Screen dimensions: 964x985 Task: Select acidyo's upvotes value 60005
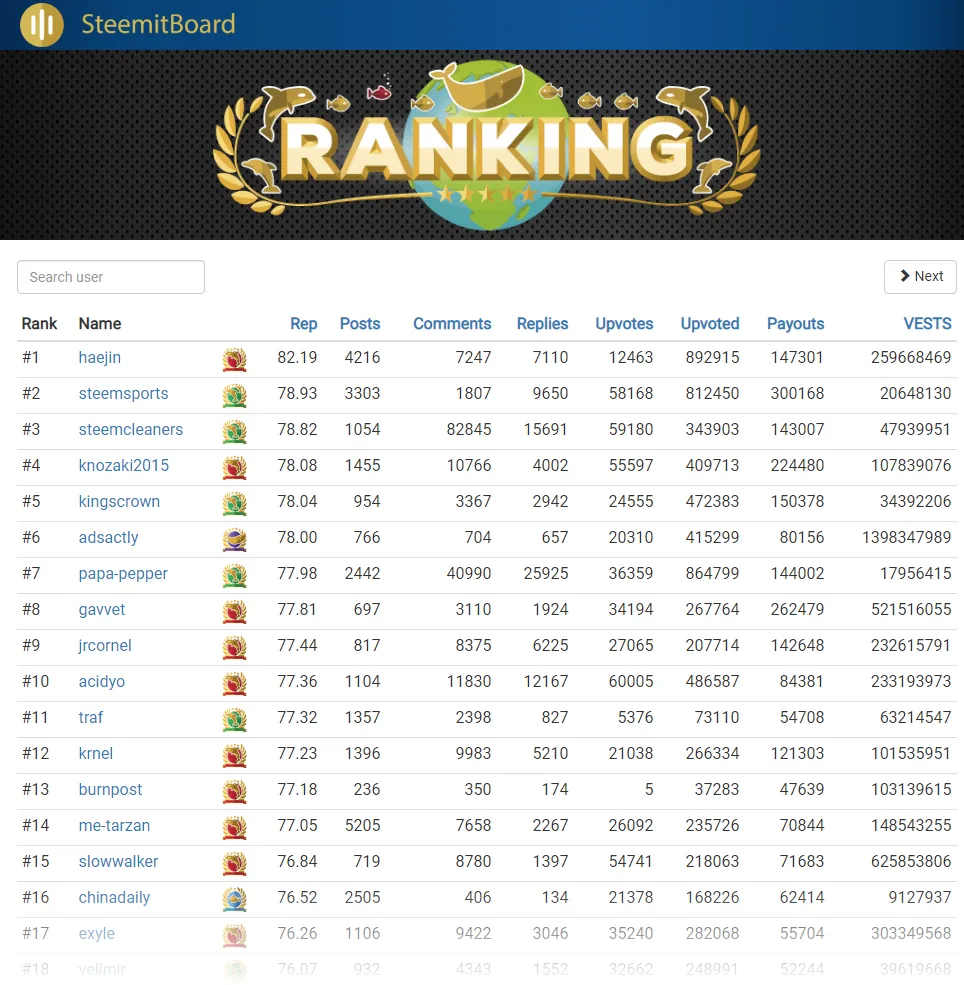click(x=631, y=682)
